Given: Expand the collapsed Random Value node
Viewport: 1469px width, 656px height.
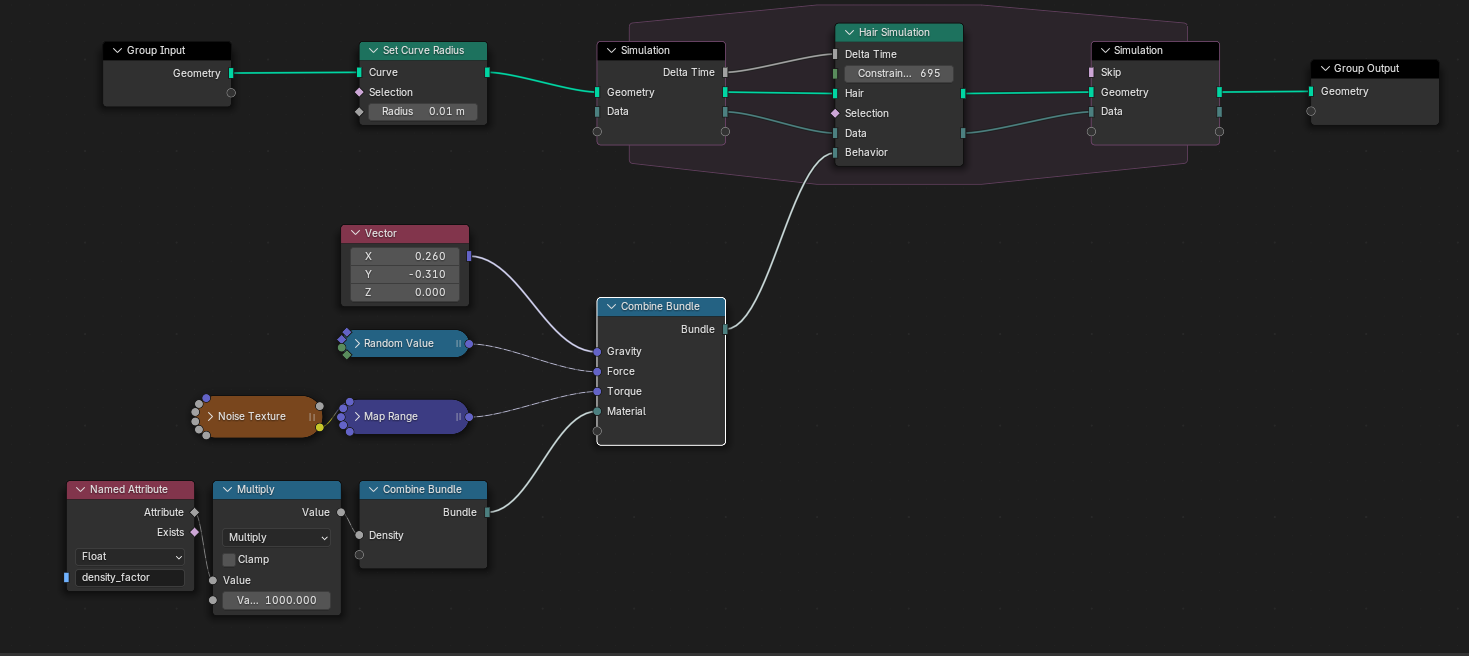Looking at the screenshot, I should coord(357,343).
